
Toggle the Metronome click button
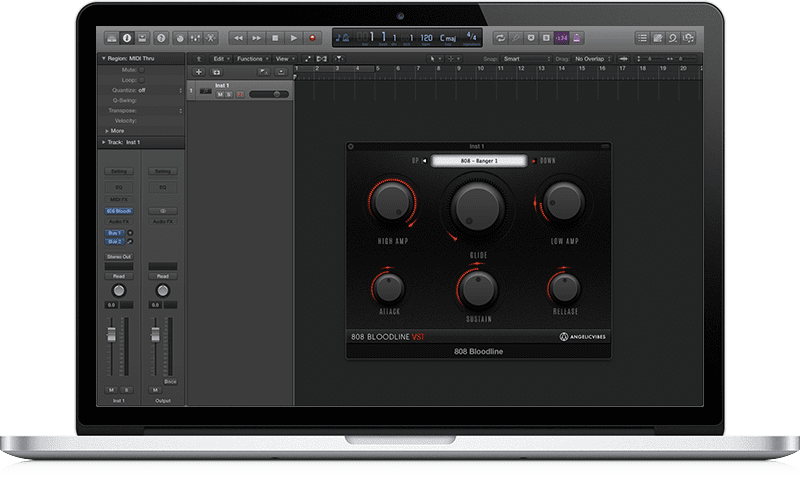point(577,38)
